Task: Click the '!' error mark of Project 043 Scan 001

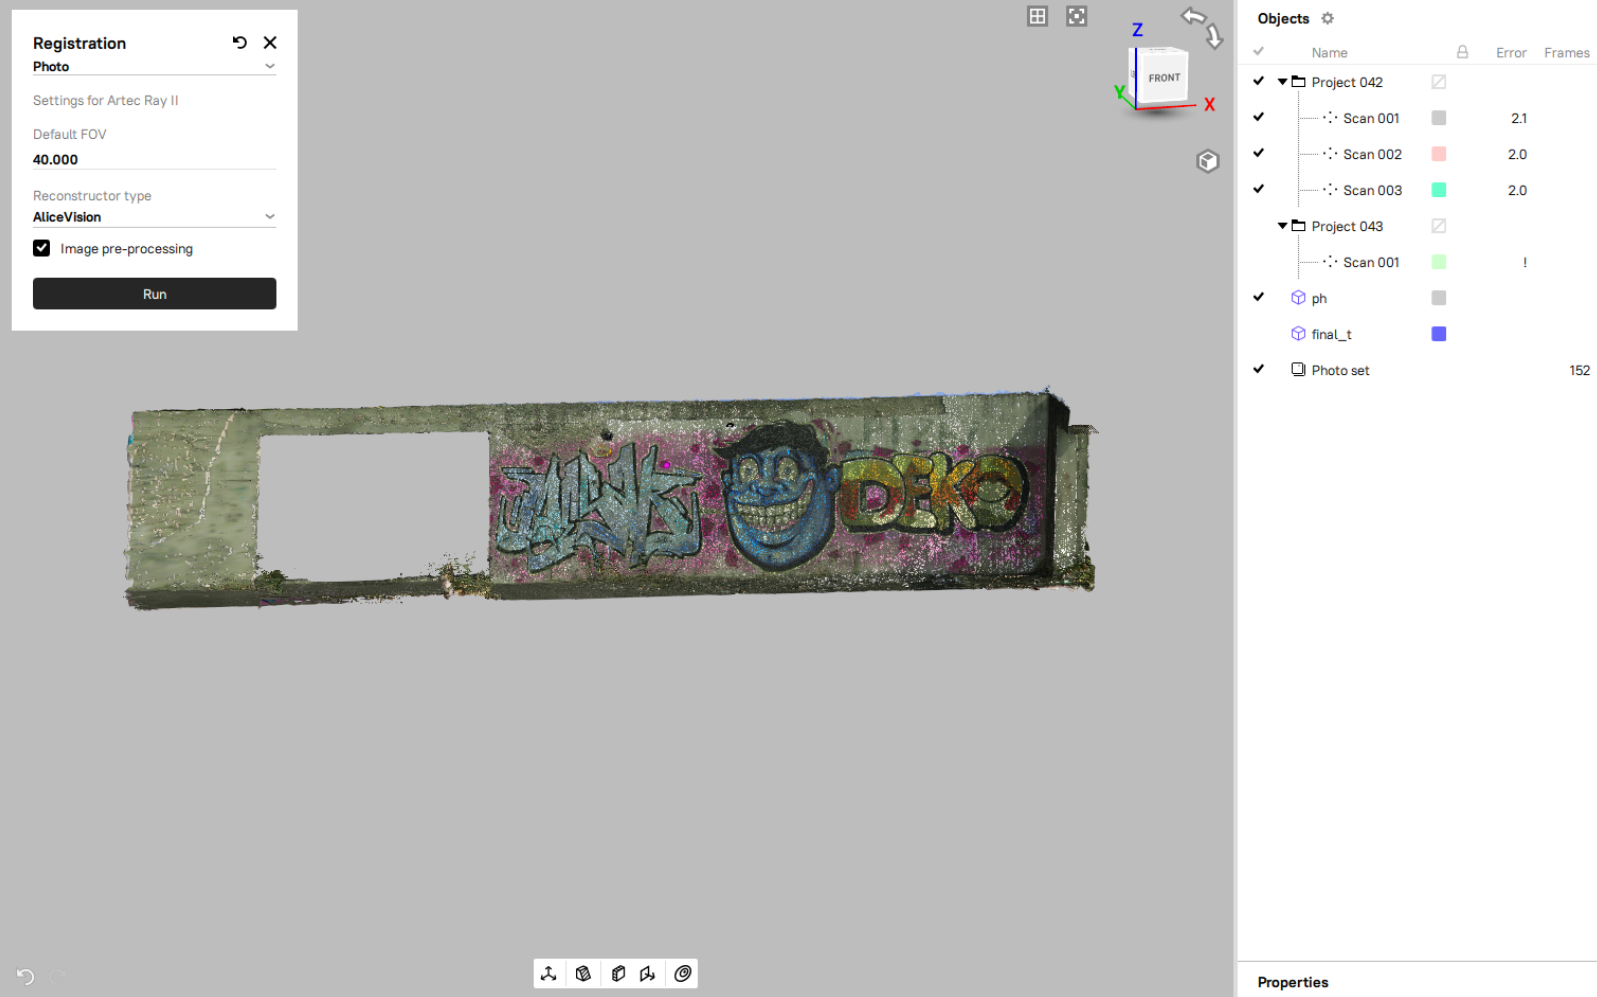Action: click(x=1524, y=262)
